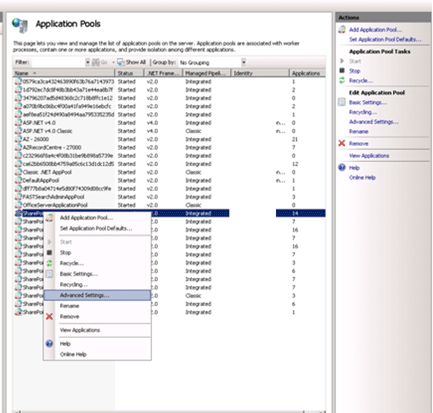This screenshot has height=413, width=433.
Task: Click Add Application Pool in Actions pane
Action: [375, 30]
